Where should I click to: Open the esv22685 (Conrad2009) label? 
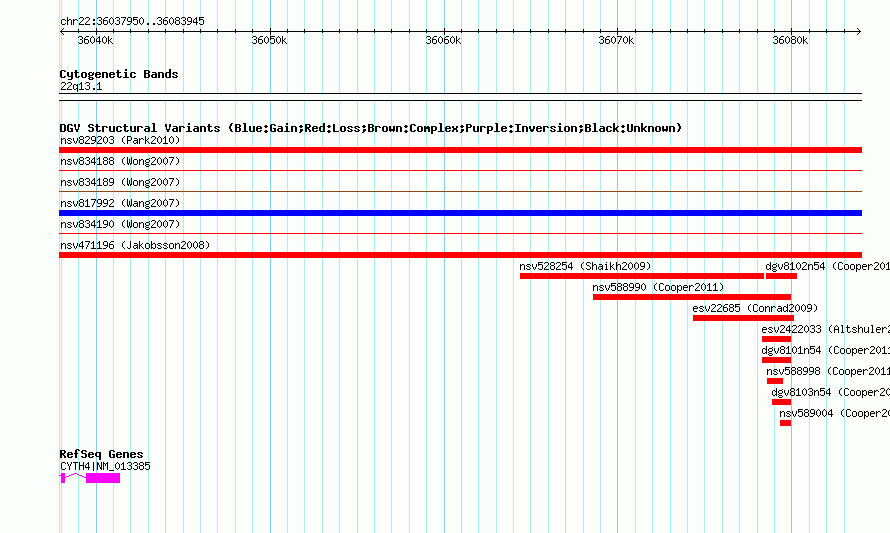coord(755,308)
